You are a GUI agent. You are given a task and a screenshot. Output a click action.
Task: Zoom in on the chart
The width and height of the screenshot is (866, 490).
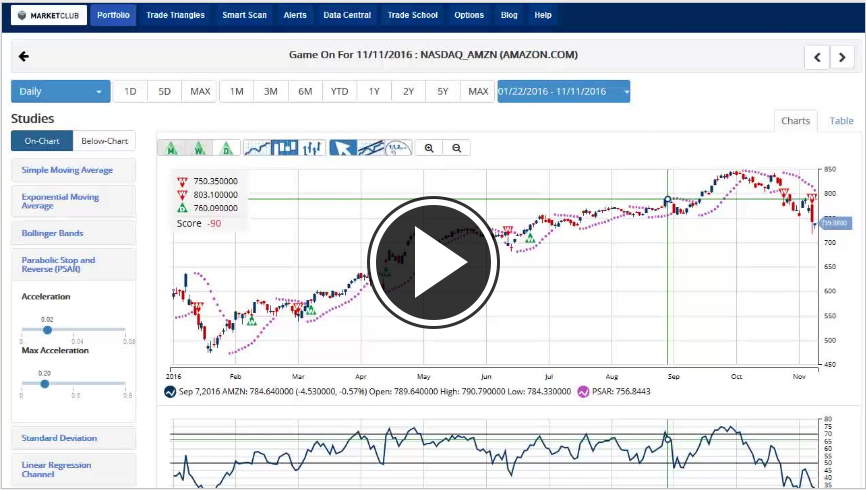tap(429, 148)
